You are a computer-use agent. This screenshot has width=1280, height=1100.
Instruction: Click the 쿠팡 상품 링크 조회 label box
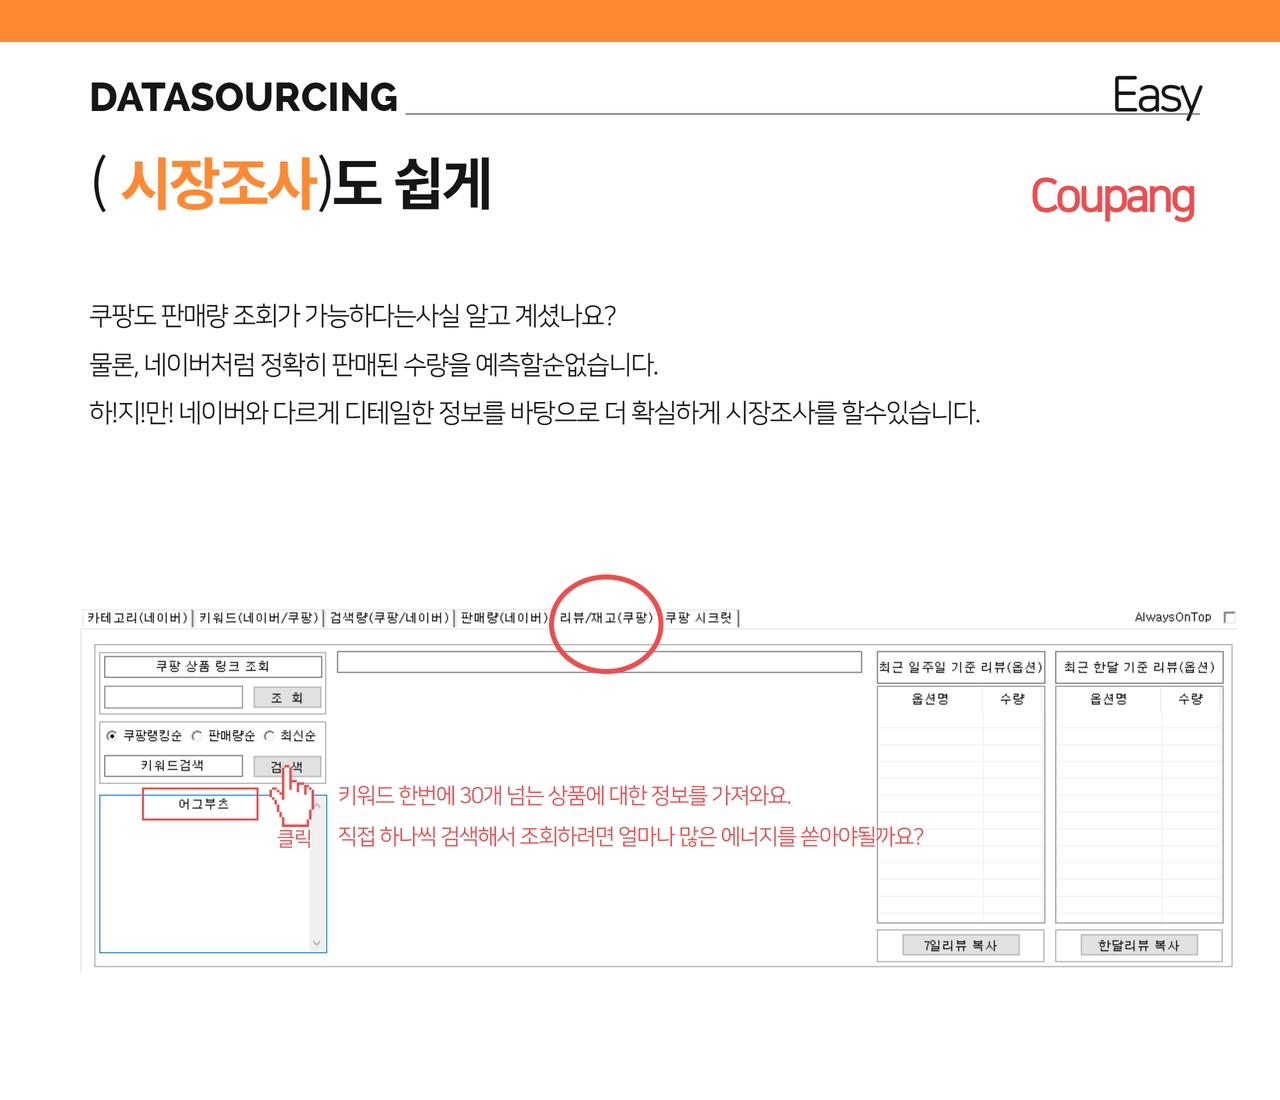point(213,666)
